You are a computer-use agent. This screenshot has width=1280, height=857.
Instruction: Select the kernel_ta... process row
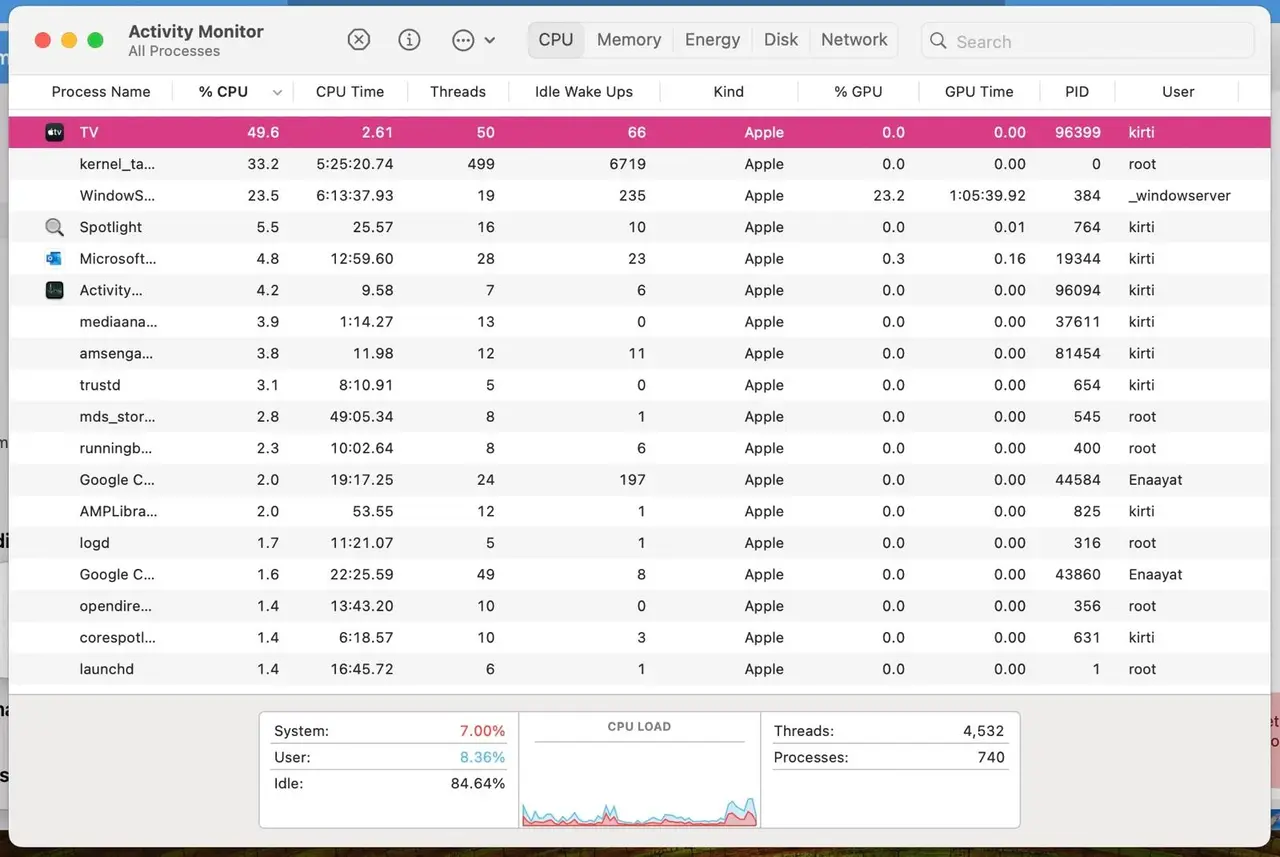coord(640,164)
